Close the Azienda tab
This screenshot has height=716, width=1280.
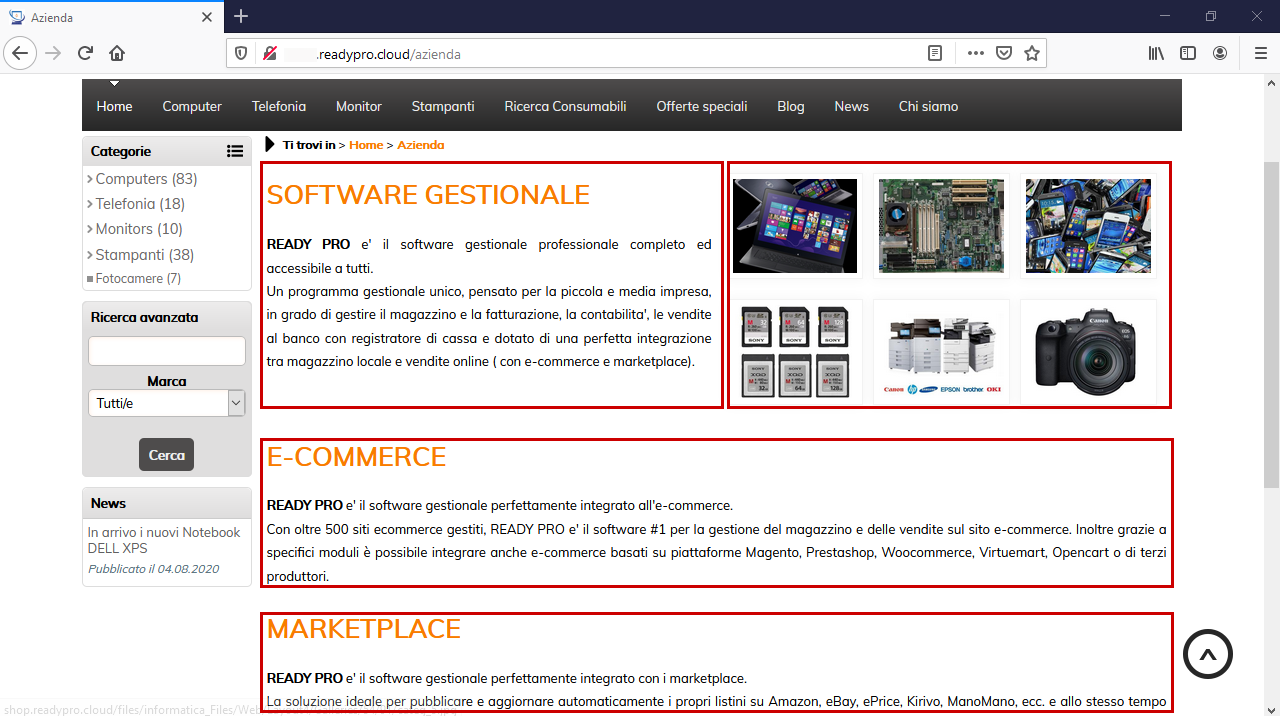point(207,17)
